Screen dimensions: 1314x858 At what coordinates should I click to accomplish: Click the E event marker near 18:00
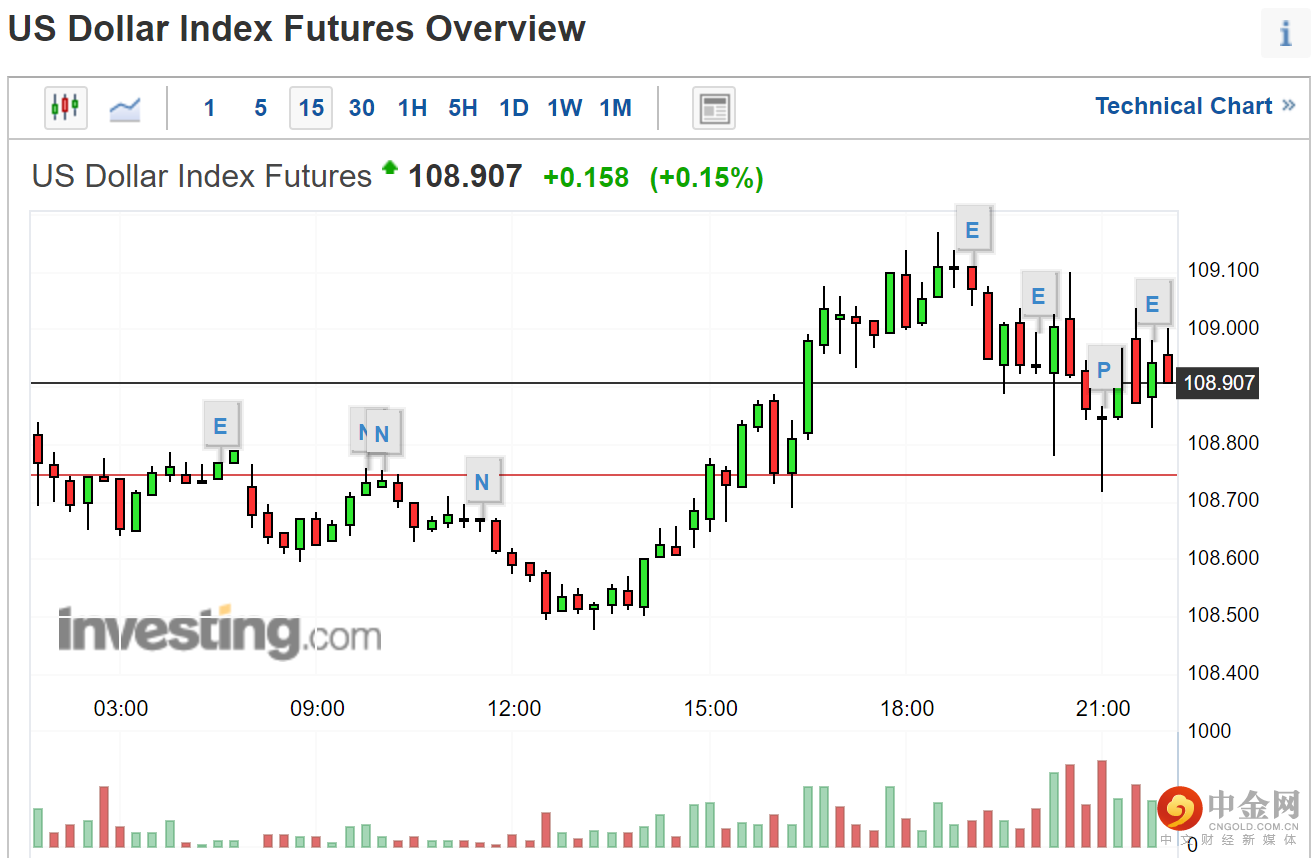[972, 230]
